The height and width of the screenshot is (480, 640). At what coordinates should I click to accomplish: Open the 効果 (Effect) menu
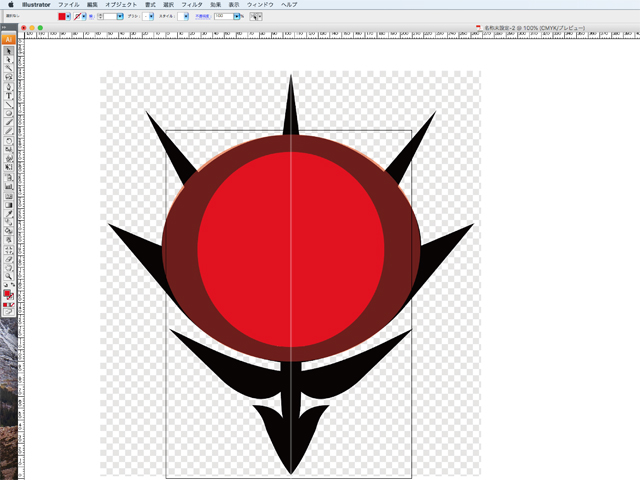pyautogui.click(x=216, y=4)
